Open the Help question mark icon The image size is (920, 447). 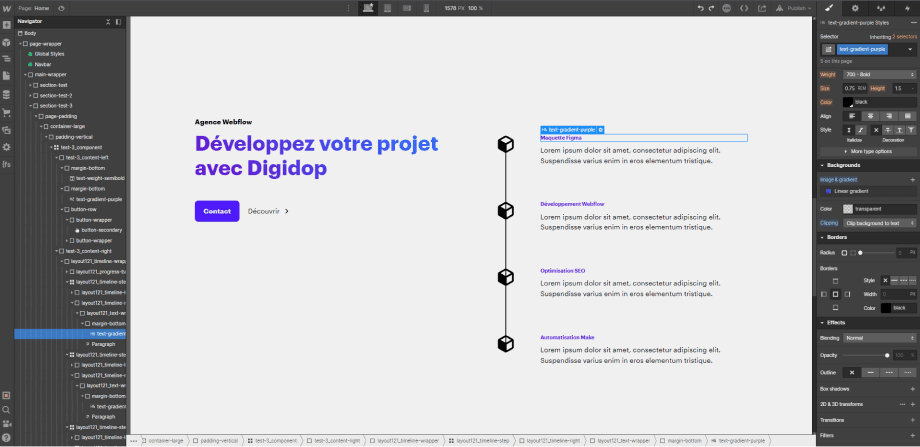(6, 437)
